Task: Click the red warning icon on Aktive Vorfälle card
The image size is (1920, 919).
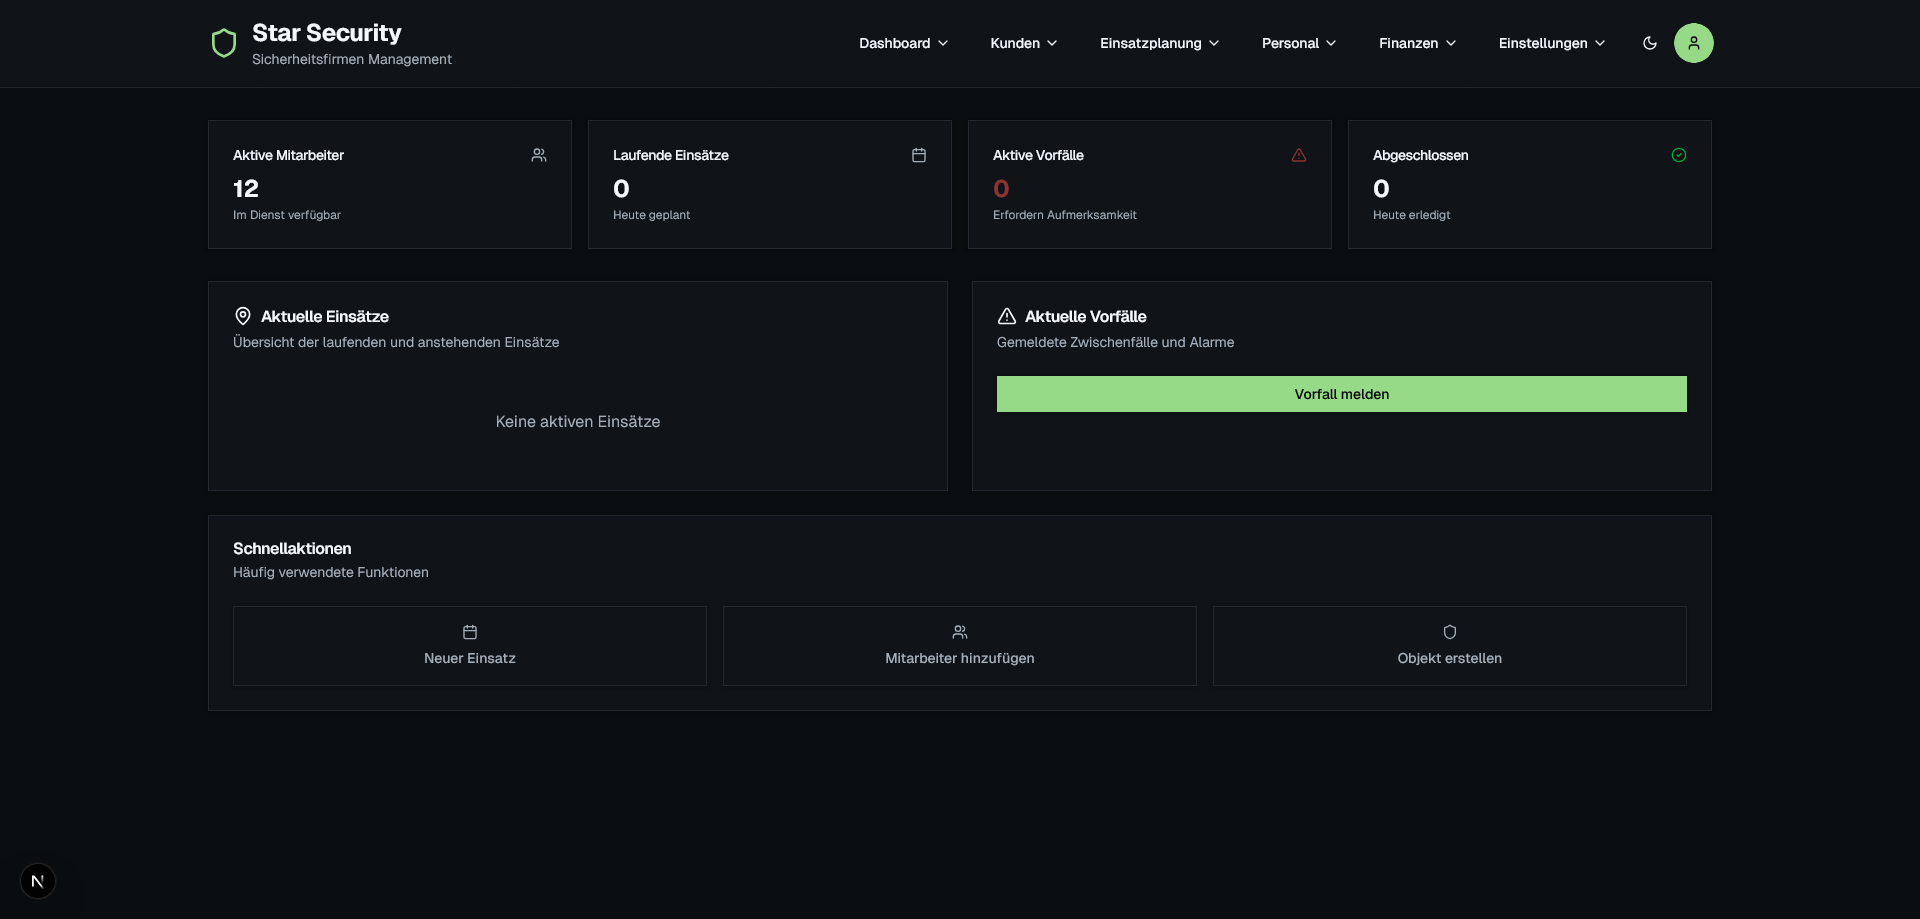Action: tap(1298, 155)
